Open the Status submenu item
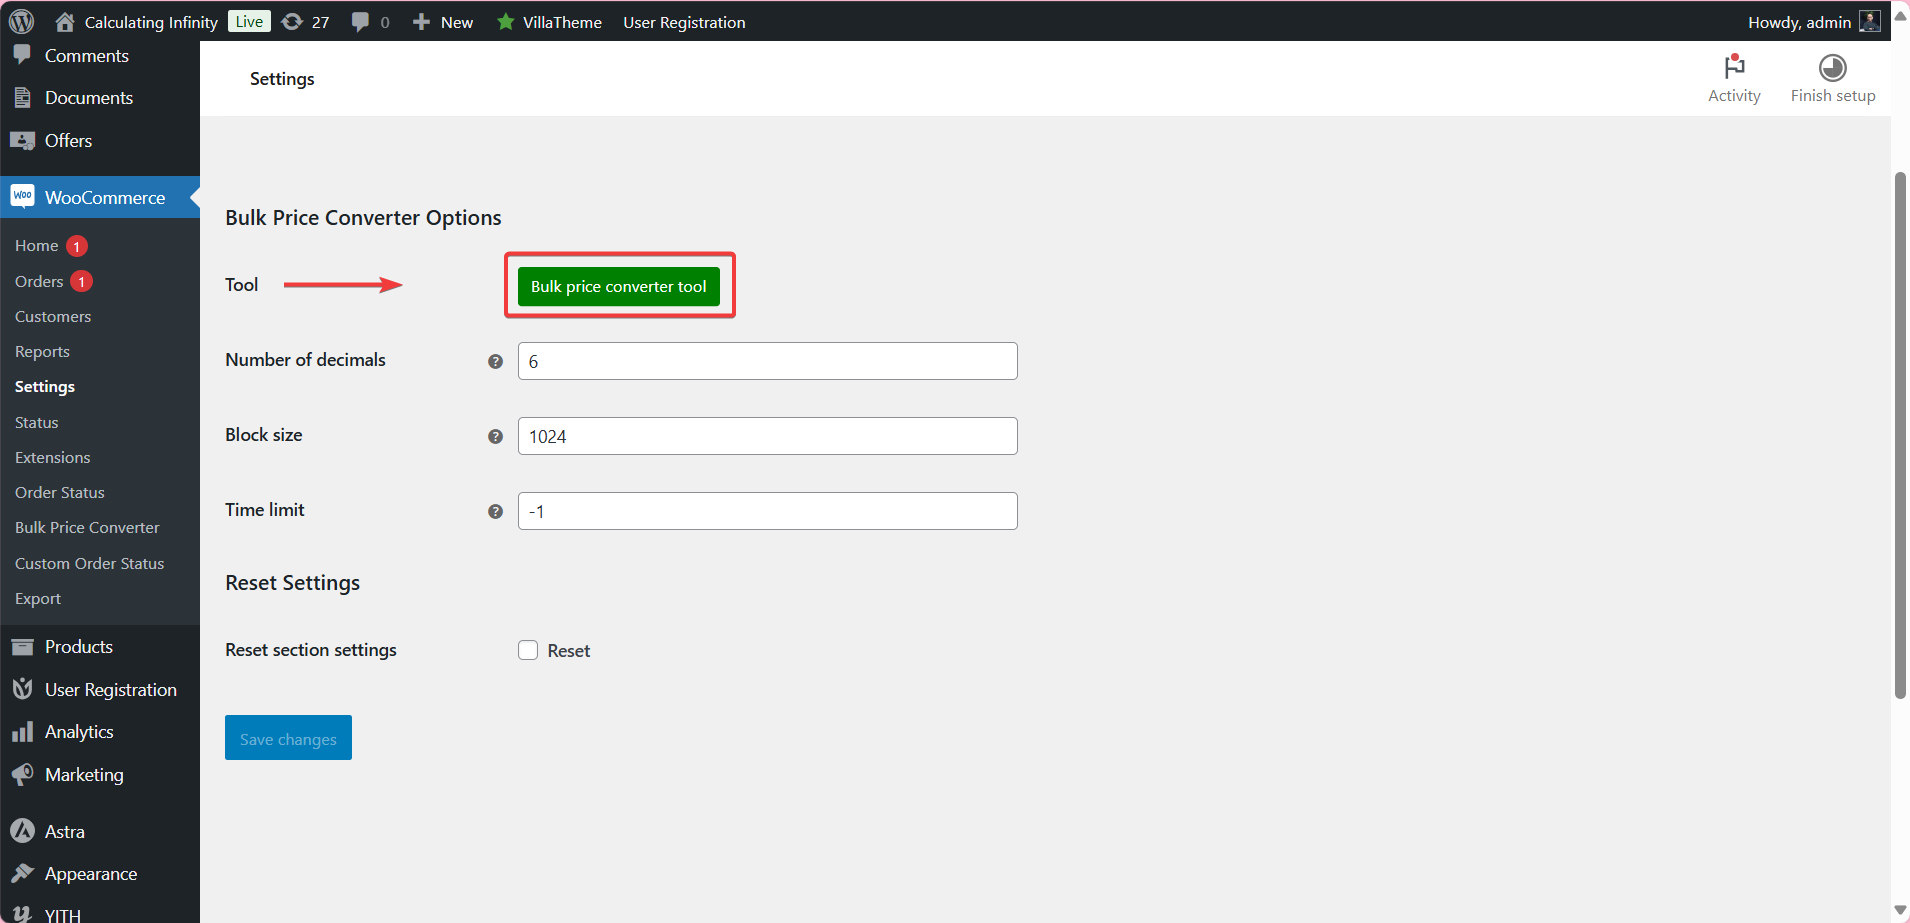The height and width of the screenshot is (923, 1910). [37, 423]
